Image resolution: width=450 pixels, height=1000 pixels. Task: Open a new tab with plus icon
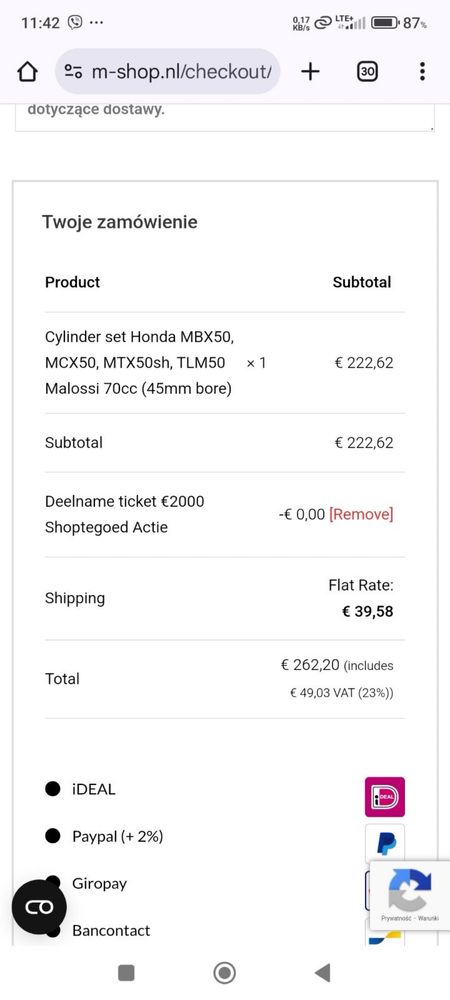pyautogui.click(x=310, y=71)
